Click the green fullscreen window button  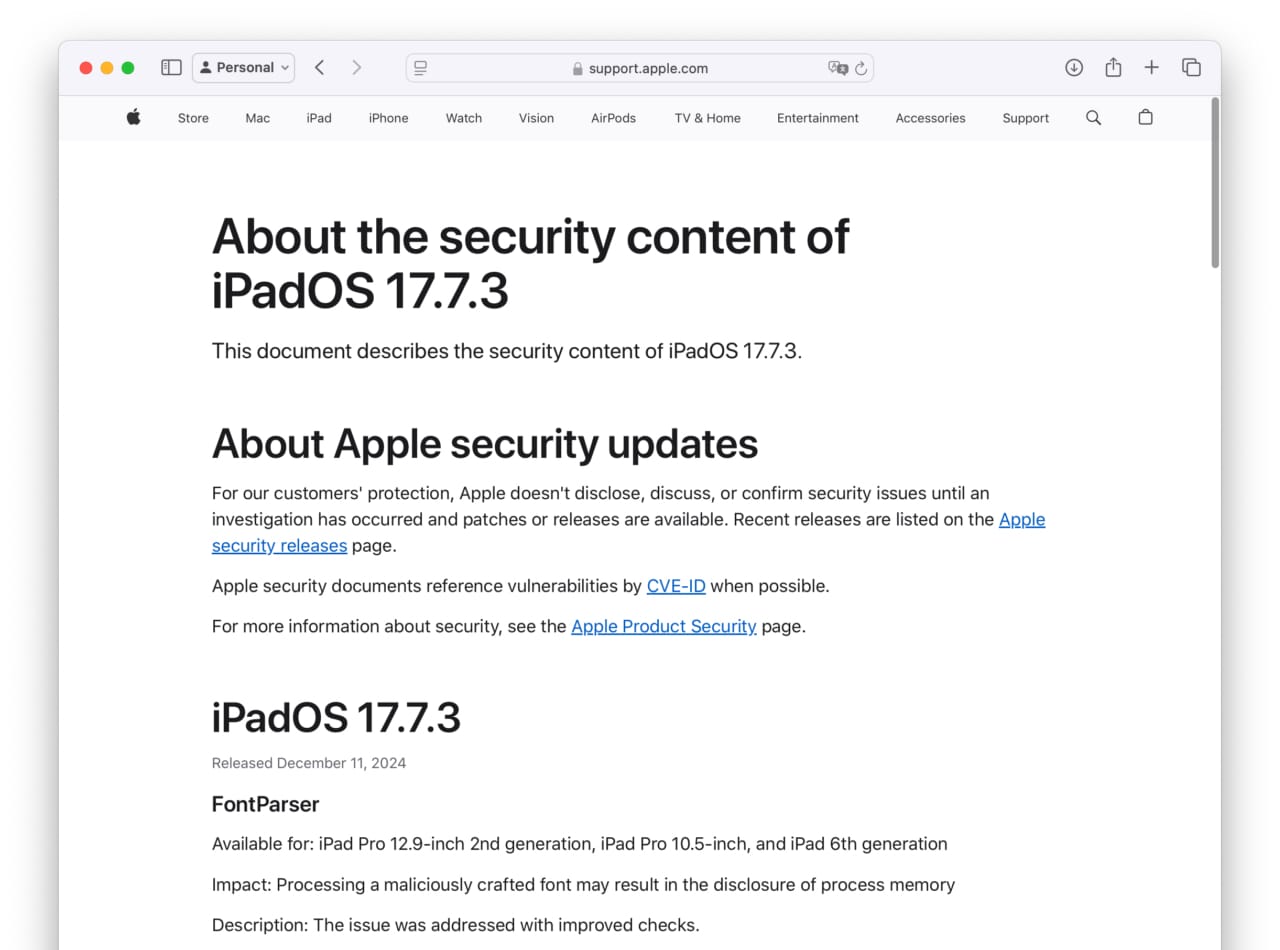pyautogui.click(x=128, y=68)
